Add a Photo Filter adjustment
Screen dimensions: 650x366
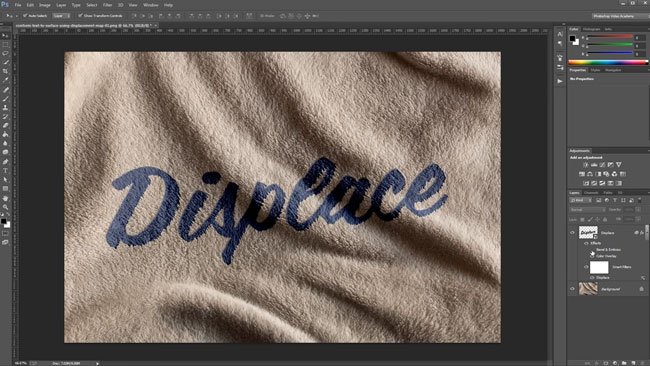(606, 174)
